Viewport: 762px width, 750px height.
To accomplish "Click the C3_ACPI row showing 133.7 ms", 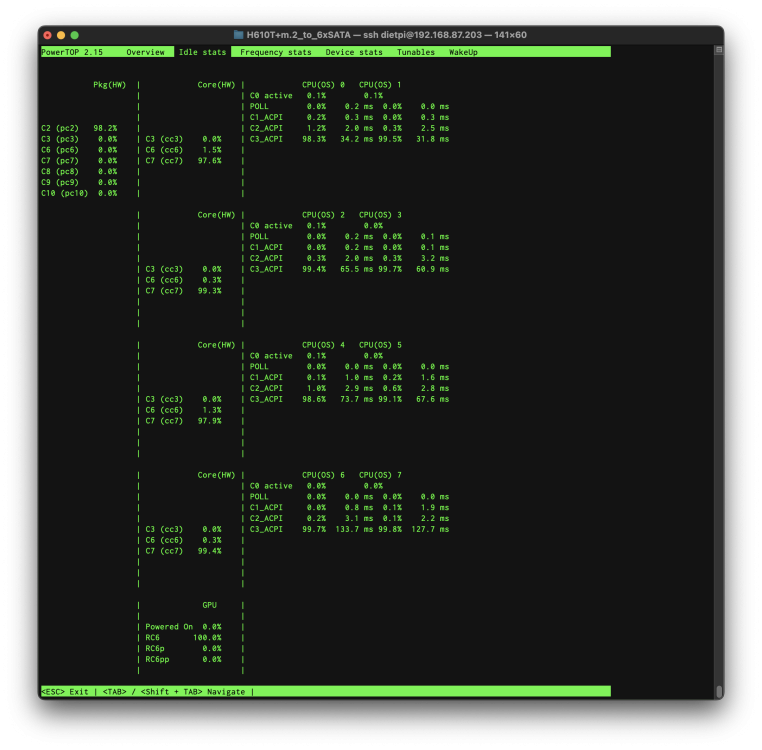I will click(x=349, y=529).
